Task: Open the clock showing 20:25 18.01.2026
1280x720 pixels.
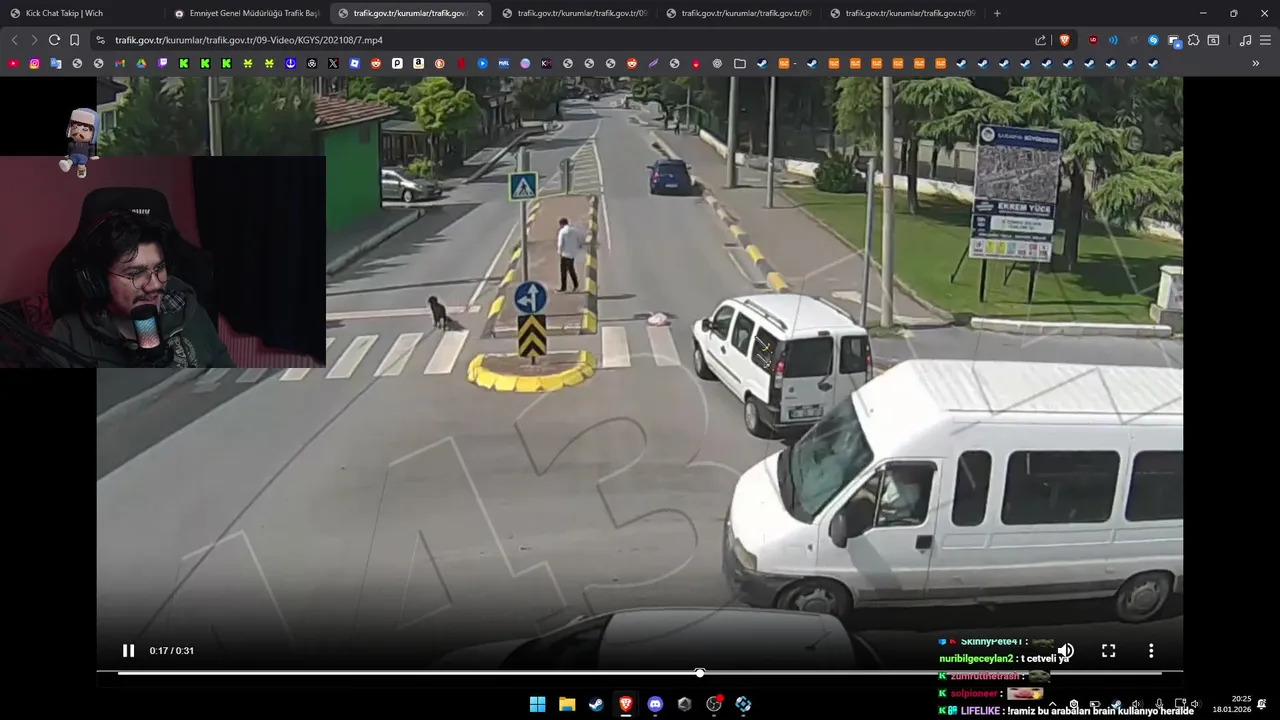Action: pyautogui.click(x=1231, y=704)
